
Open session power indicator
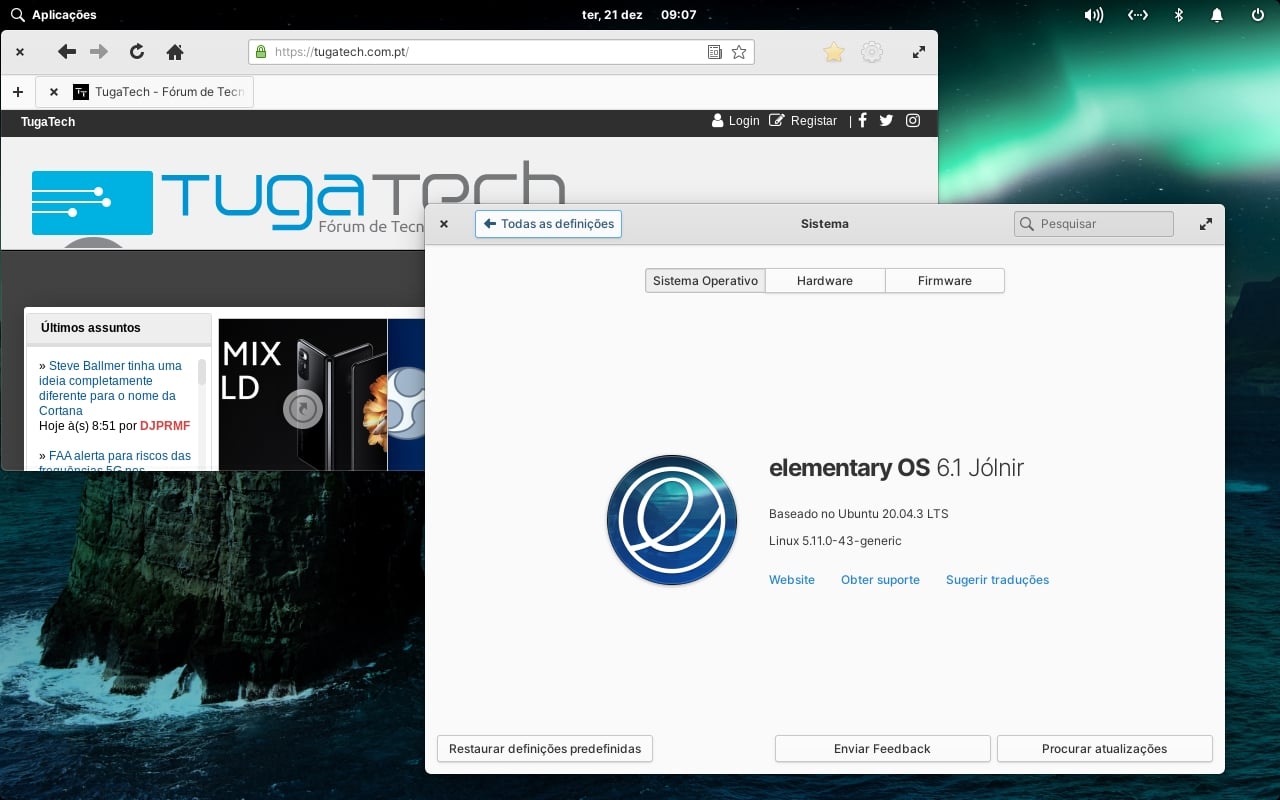coord(1258,15)
